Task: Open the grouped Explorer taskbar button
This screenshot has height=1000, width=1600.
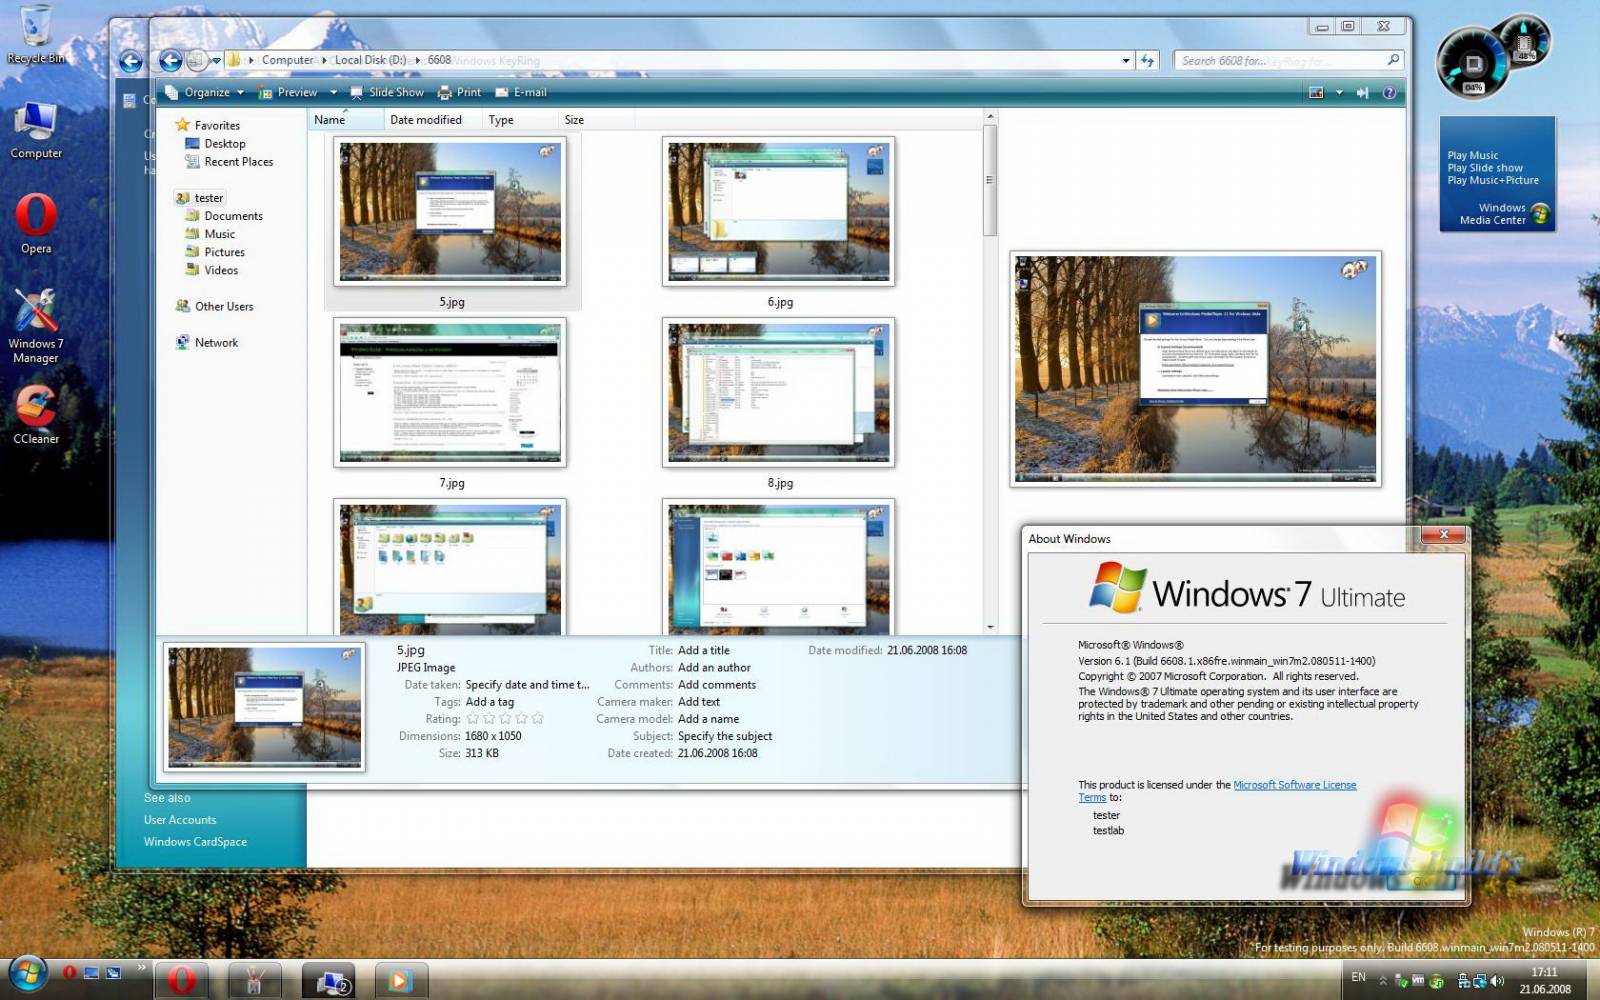Action: [329, 981]
